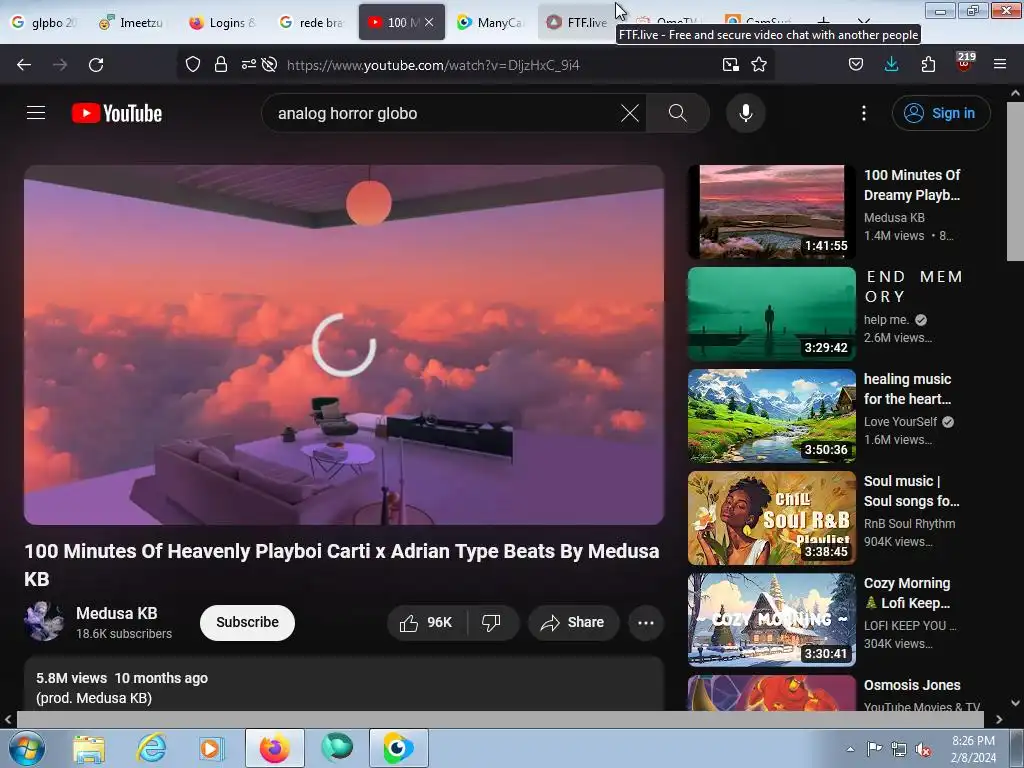Search YouTube with the magnifier button
This screenshot has height=768, width=1024.
click(678, 113)
